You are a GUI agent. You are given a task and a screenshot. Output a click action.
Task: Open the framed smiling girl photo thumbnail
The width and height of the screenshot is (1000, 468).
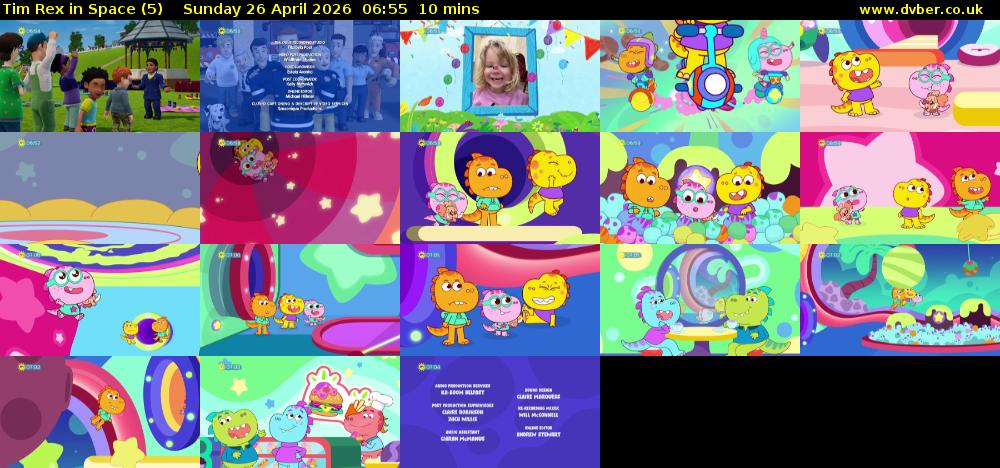[x=500, y=76]
